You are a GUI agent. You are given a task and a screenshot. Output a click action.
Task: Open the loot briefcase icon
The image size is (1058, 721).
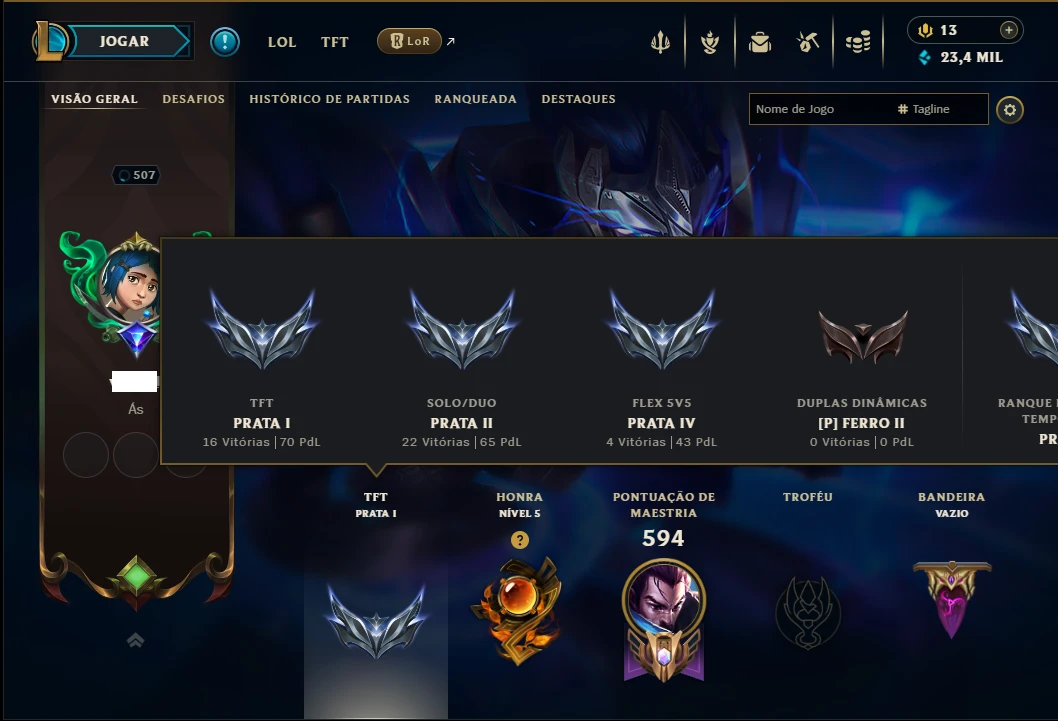tap(760, 42)
